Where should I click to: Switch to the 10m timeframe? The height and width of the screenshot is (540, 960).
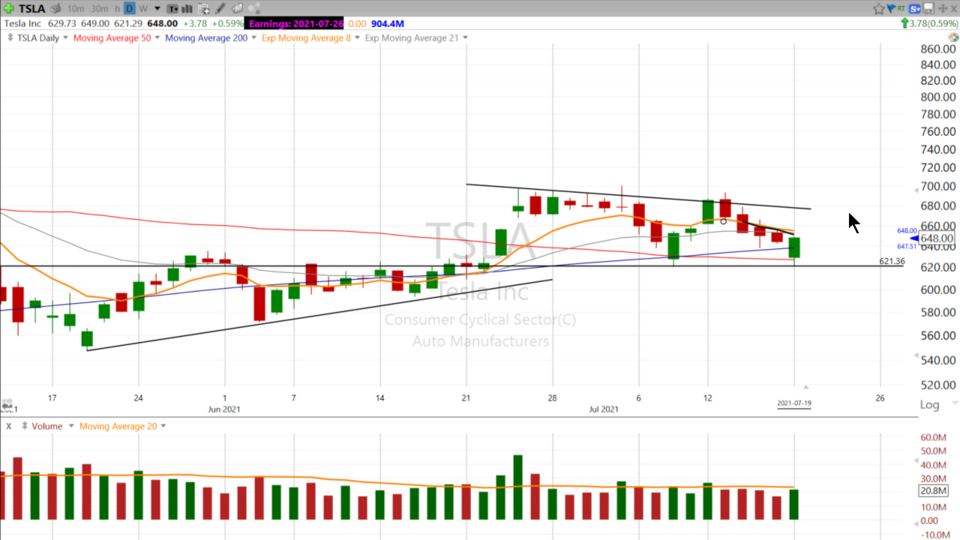click(76, 9)
